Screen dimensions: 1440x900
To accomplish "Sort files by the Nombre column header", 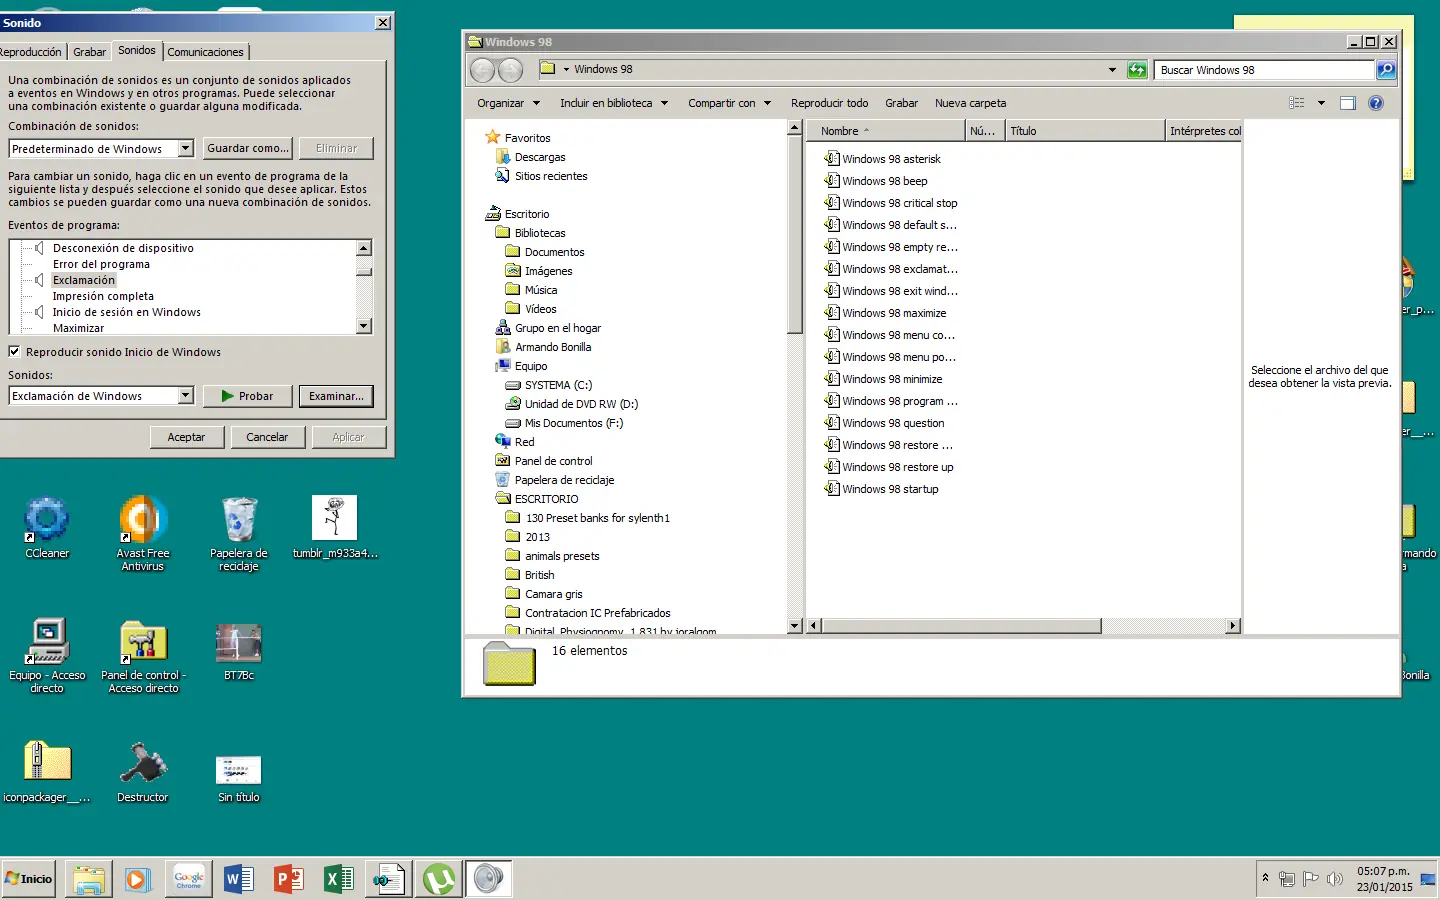I will click(x=886, y=131).
